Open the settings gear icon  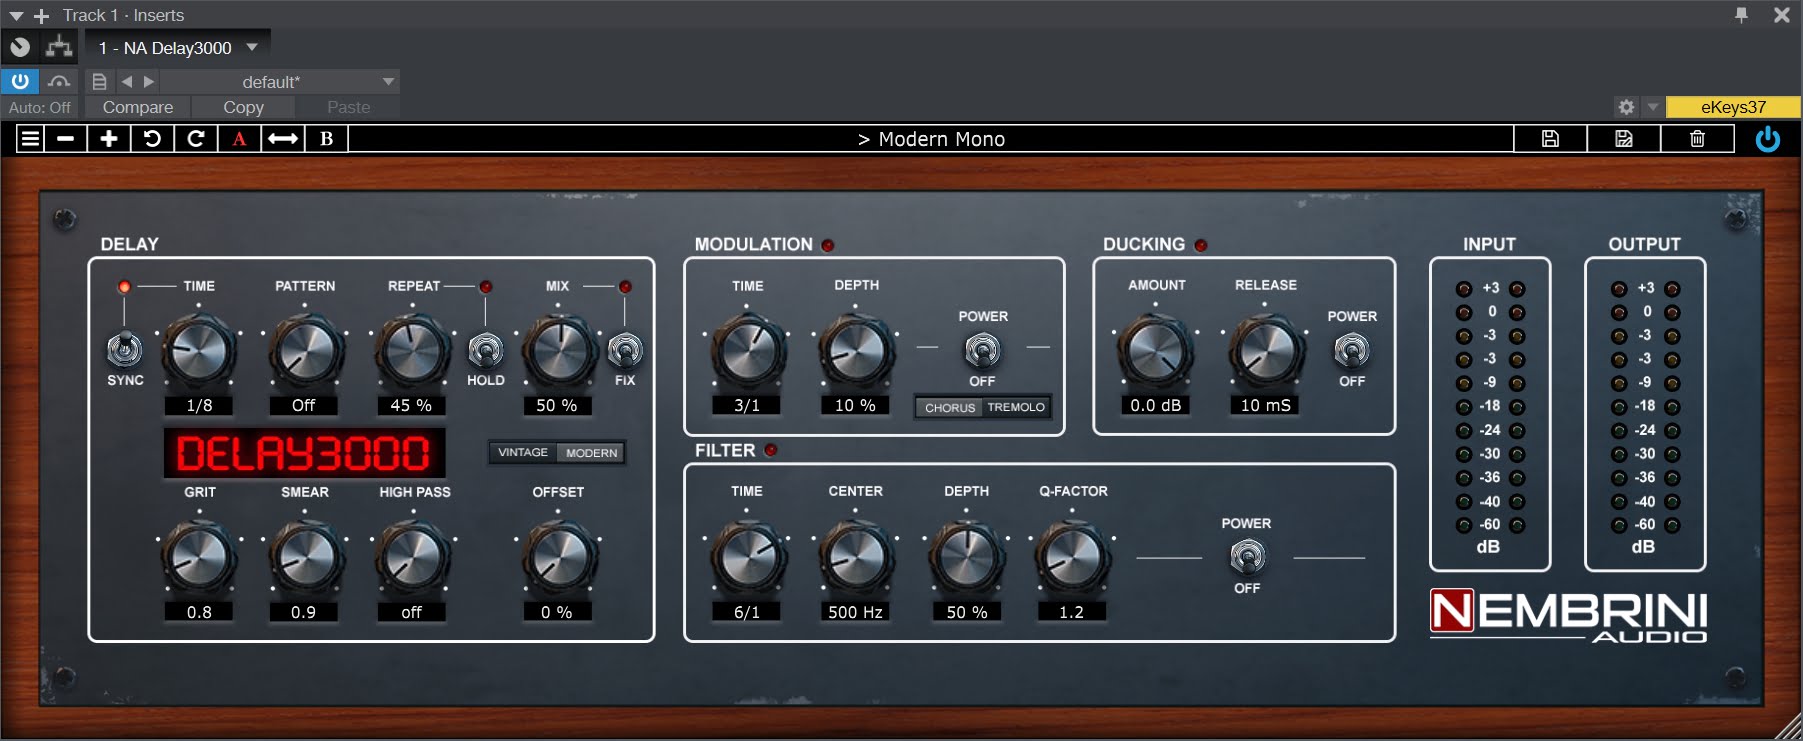click(1626, 107)
